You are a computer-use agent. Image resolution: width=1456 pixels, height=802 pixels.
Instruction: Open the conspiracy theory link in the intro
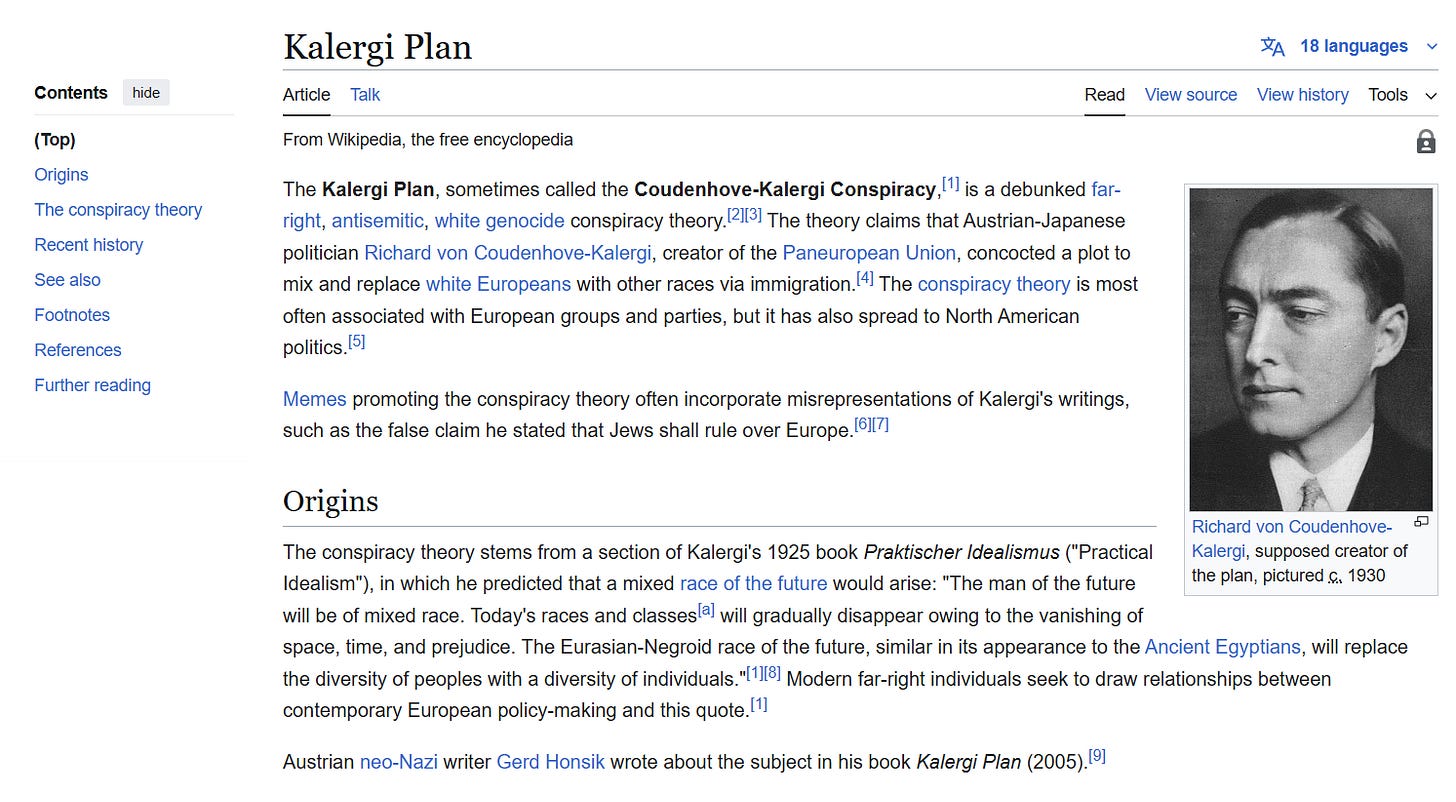pyautogui.click(x=994, y=284)
